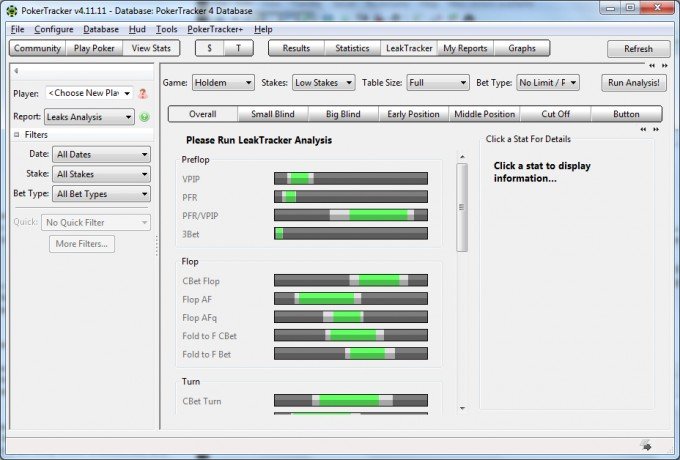Open the Game dropdown showing Holdem
This screenshot has width=680, height=460.
[x=223, y=83]
